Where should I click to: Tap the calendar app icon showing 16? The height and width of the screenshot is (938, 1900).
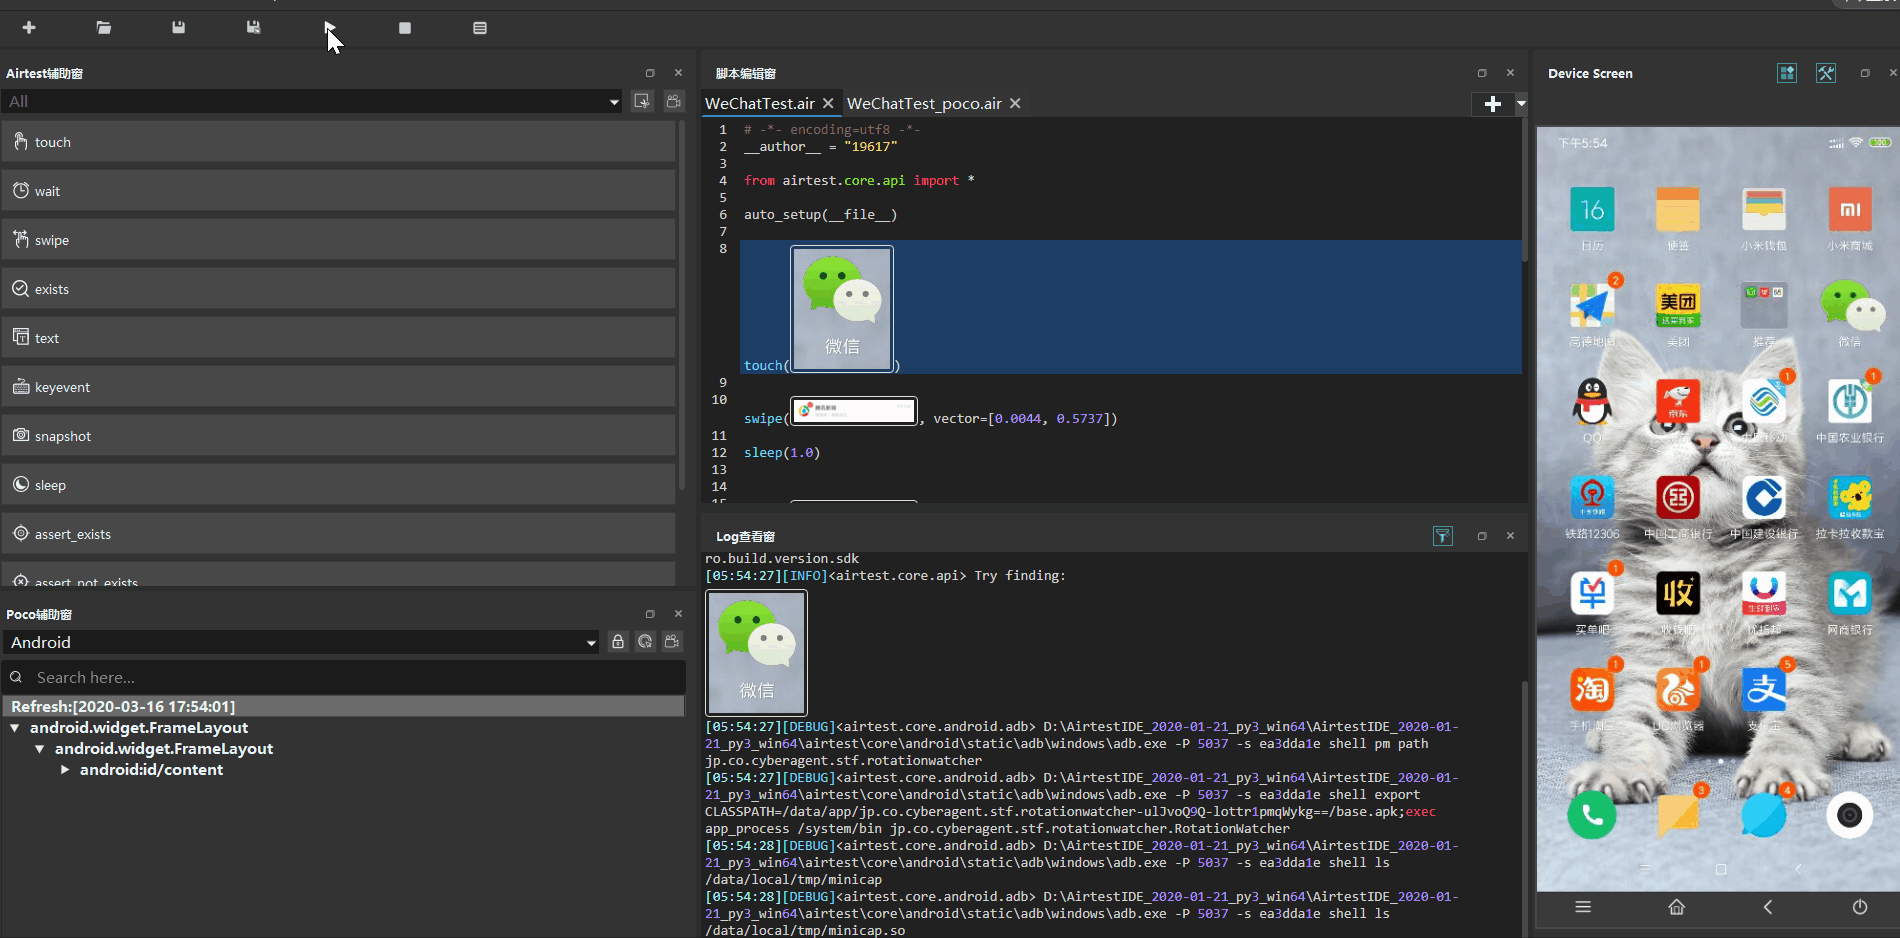tap(1592, 209)
